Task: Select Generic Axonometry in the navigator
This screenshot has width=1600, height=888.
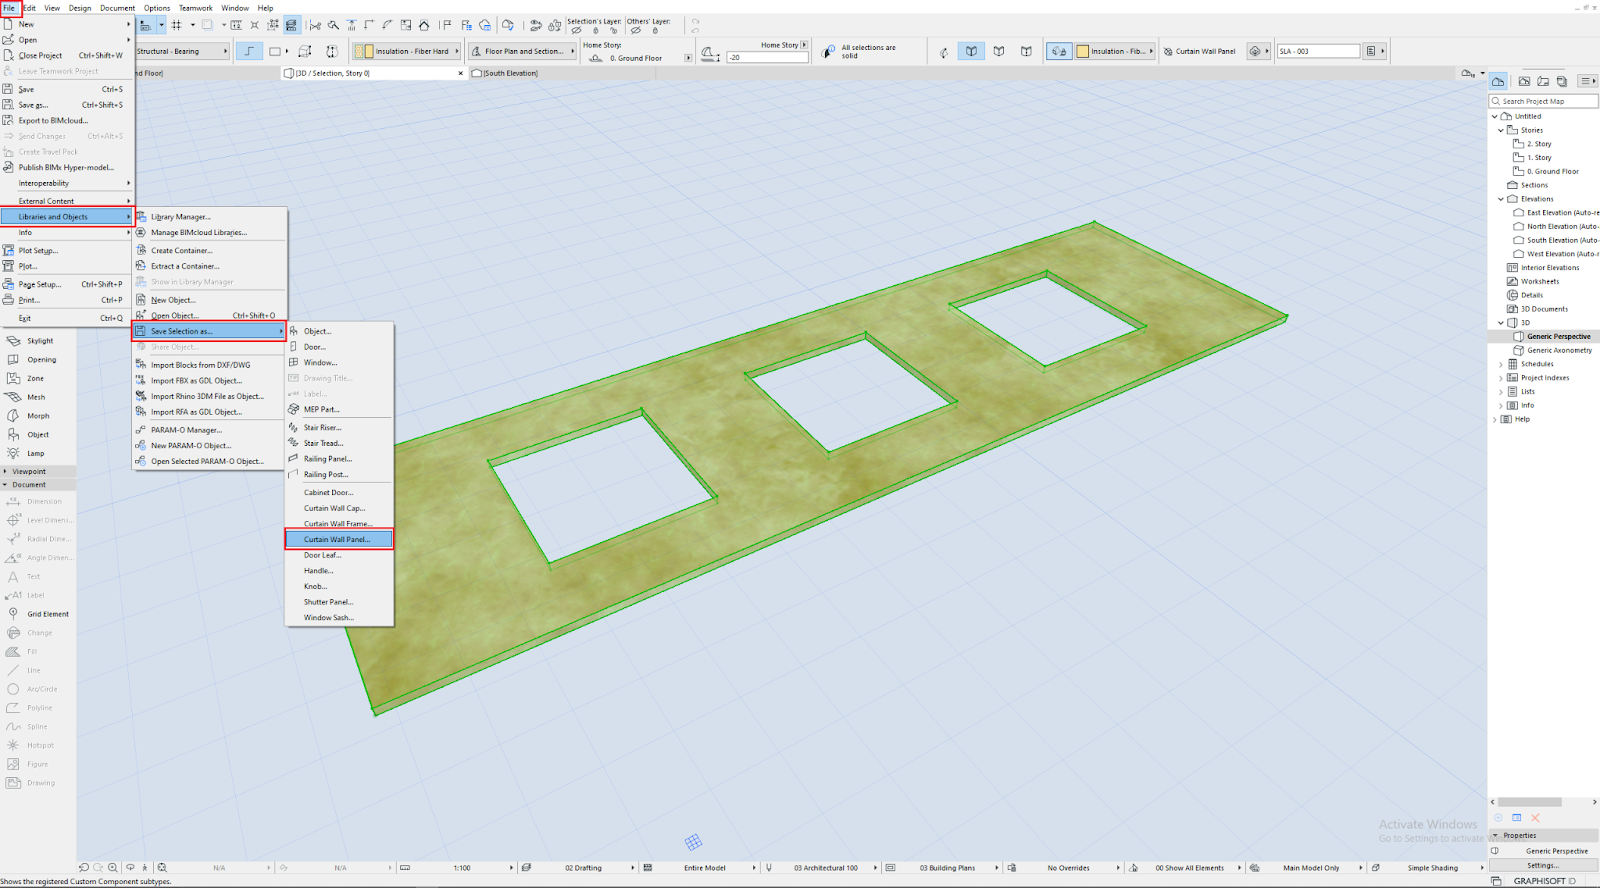Action: (x=1559, y=350)
